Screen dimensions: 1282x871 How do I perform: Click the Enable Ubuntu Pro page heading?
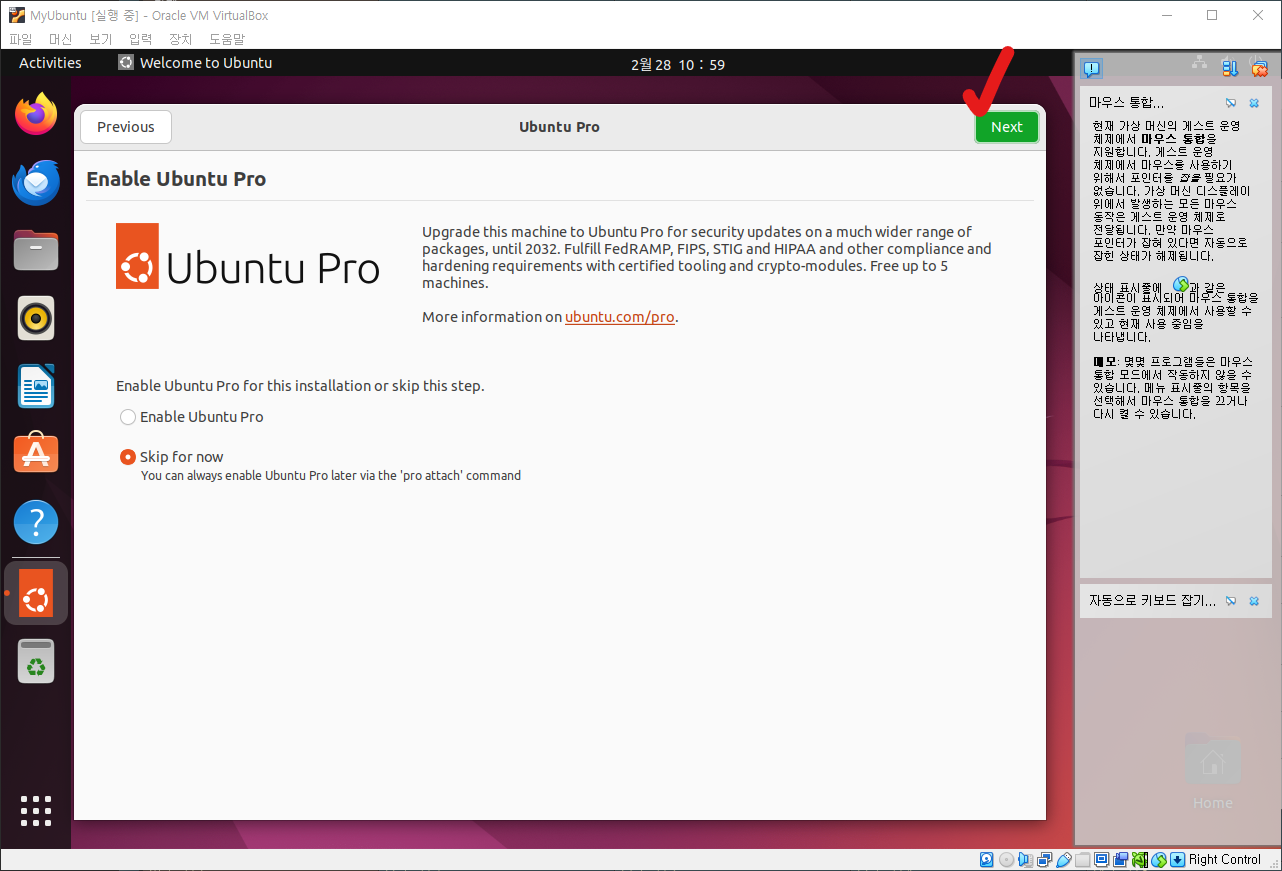pos(176,179)
